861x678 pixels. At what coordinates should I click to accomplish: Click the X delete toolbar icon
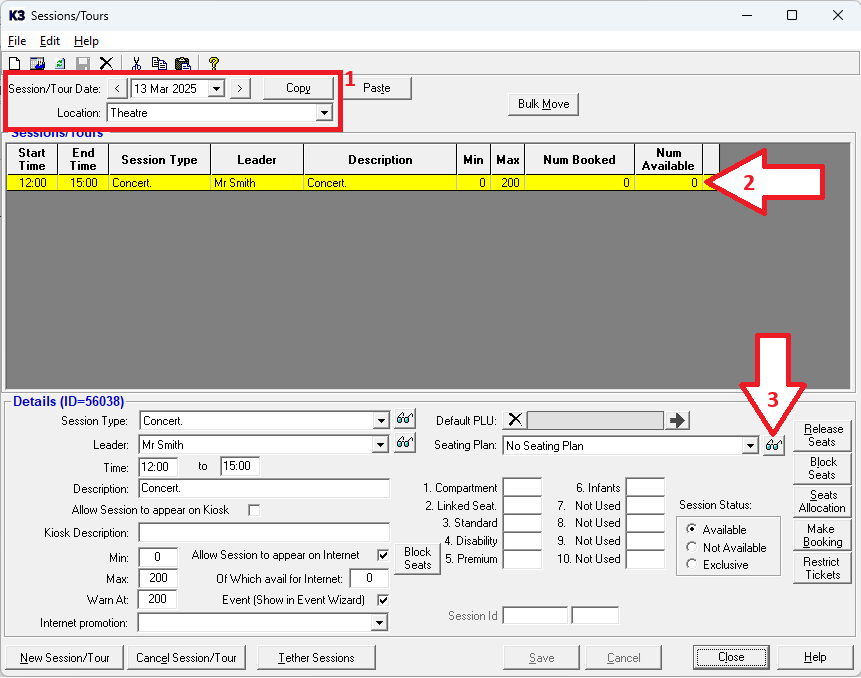pyautogui.click(x=106, y=64)
